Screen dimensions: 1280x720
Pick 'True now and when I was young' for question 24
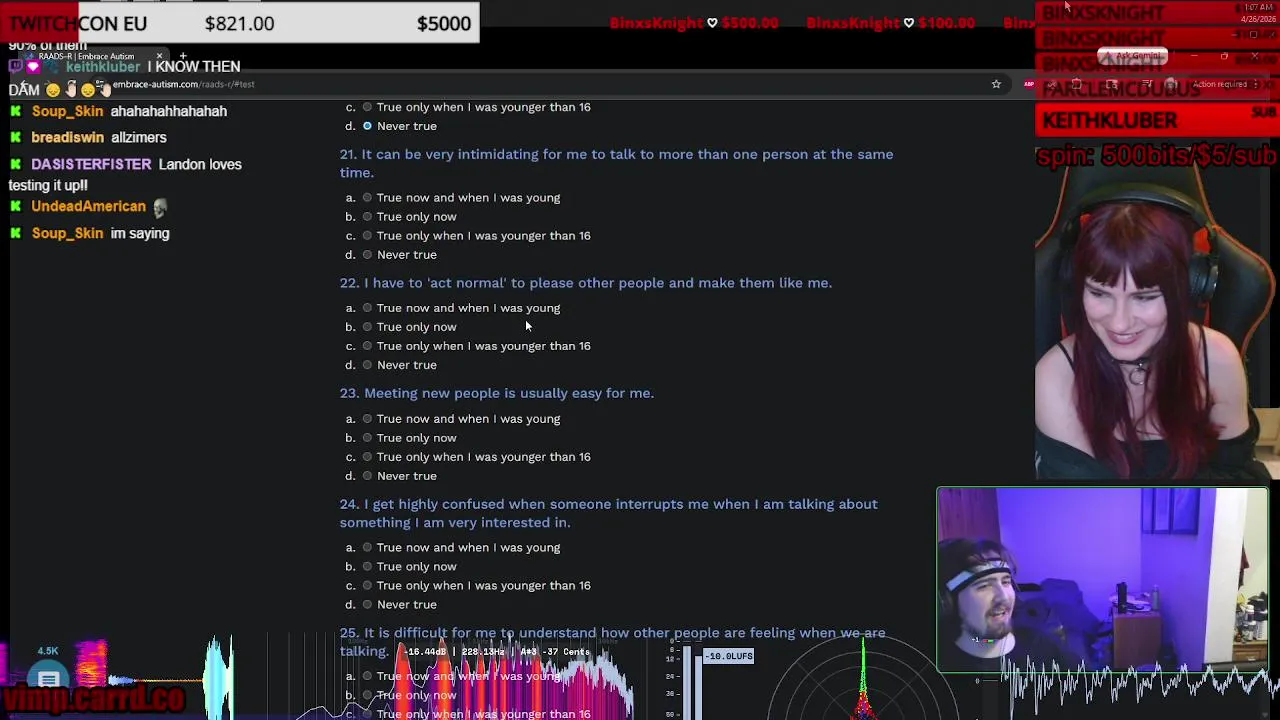[x=367, y=548]
